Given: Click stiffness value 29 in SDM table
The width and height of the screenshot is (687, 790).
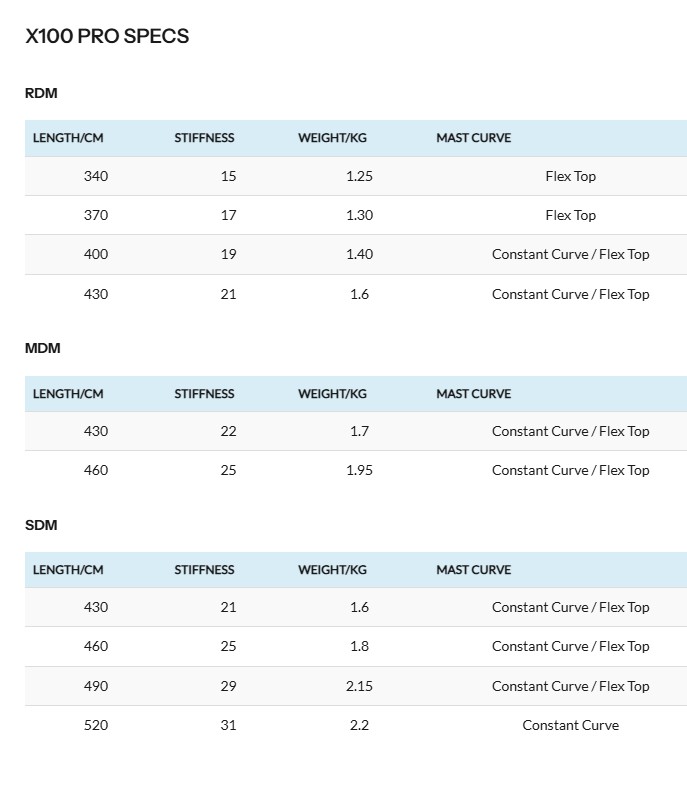Looking at the screenshot, I should 228,686.
